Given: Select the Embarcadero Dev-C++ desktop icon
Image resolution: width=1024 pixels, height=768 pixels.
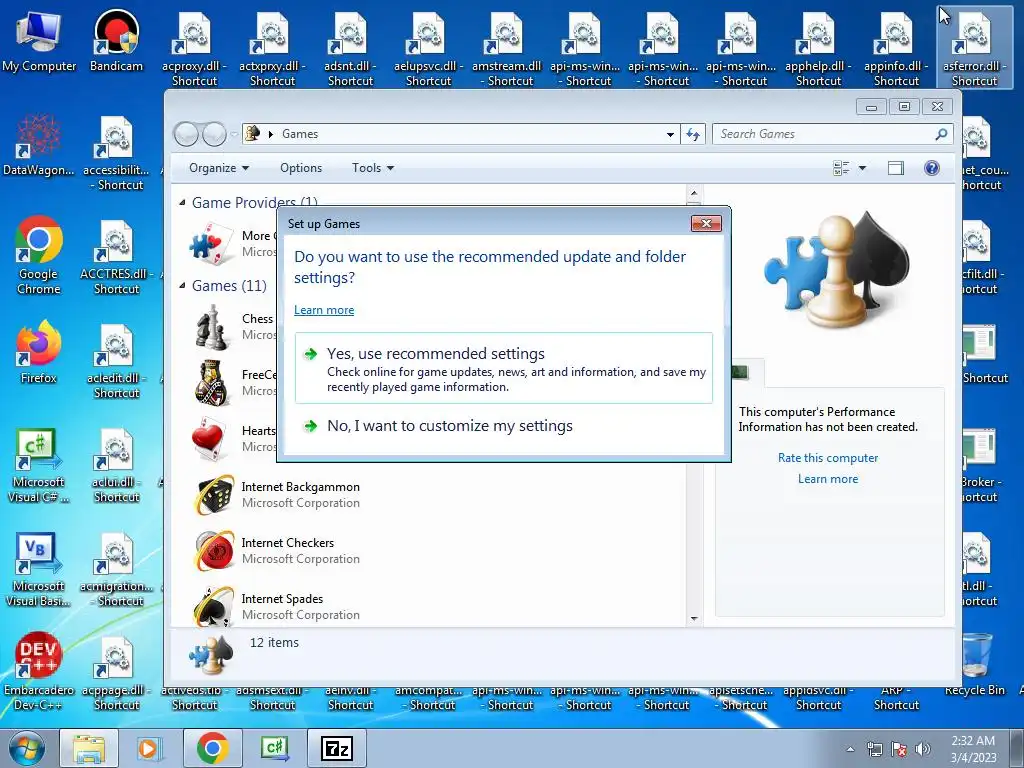Looking at the screenshot, I should point(39,673).
